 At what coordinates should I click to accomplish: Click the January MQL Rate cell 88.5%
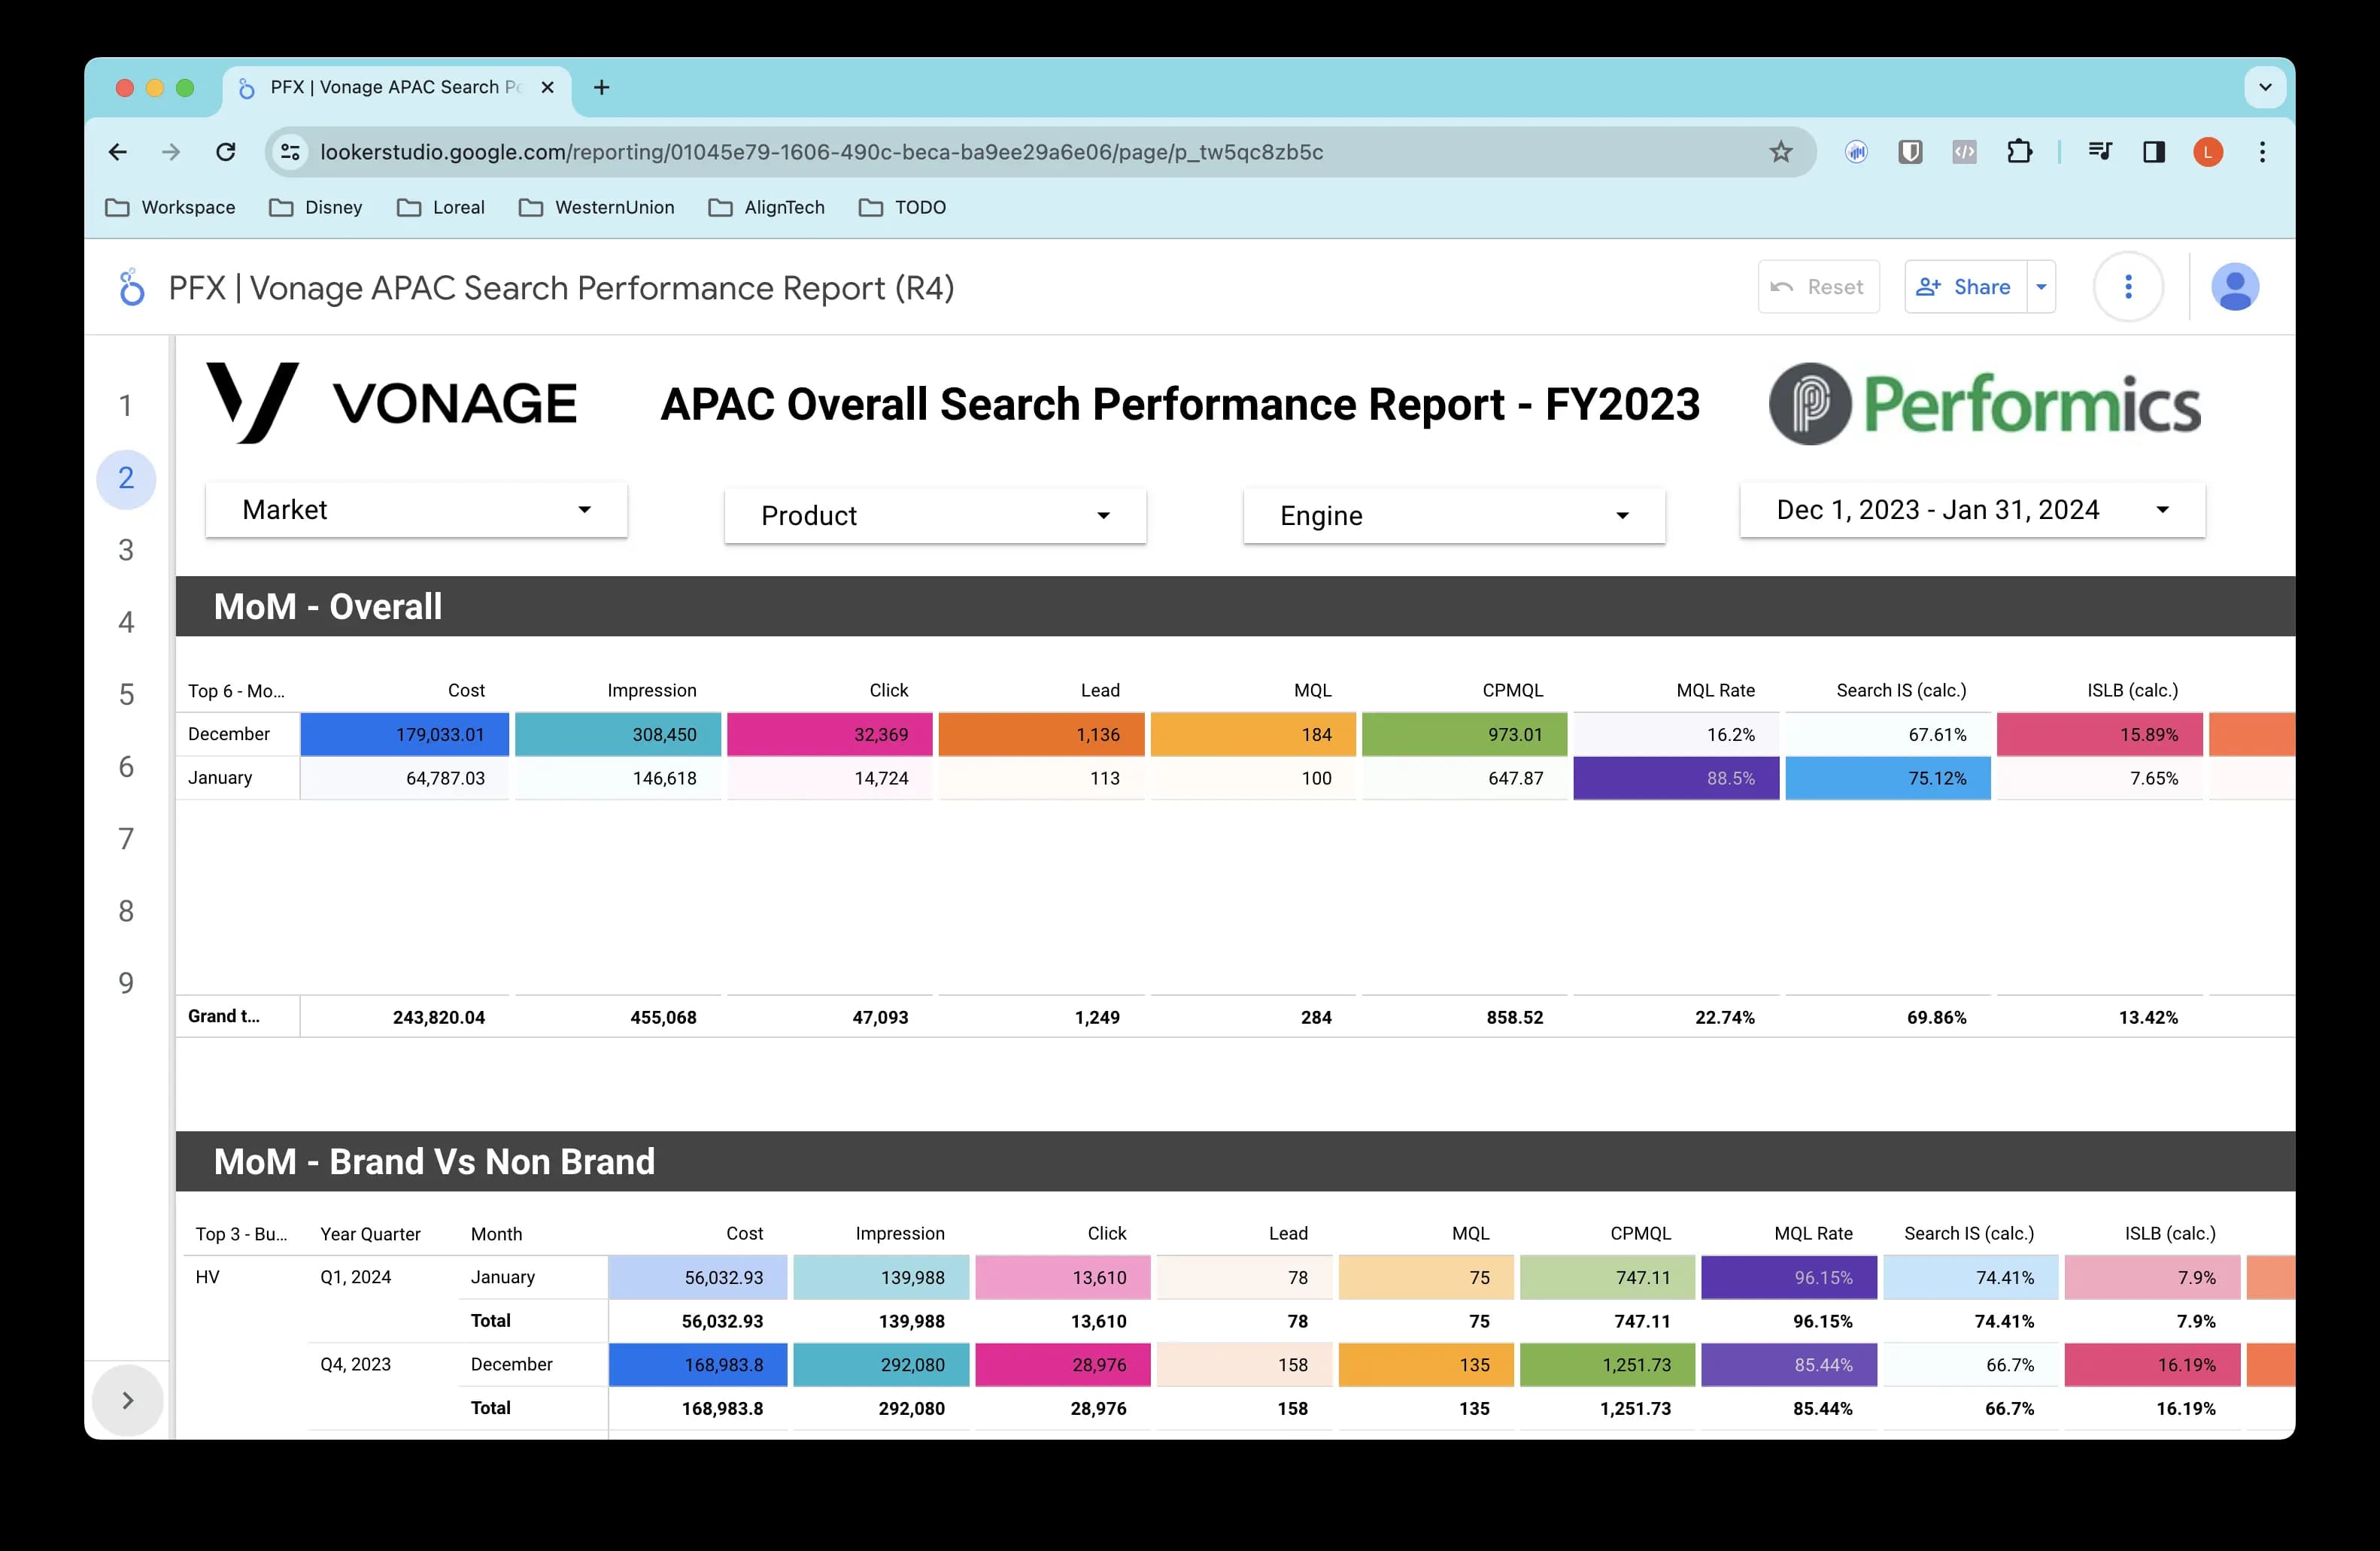(1676, 778)
